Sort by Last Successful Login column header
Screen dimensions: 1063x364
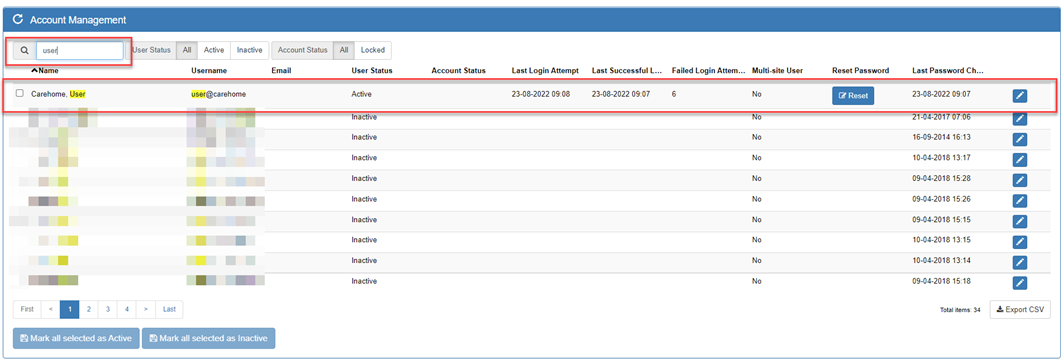627,70
